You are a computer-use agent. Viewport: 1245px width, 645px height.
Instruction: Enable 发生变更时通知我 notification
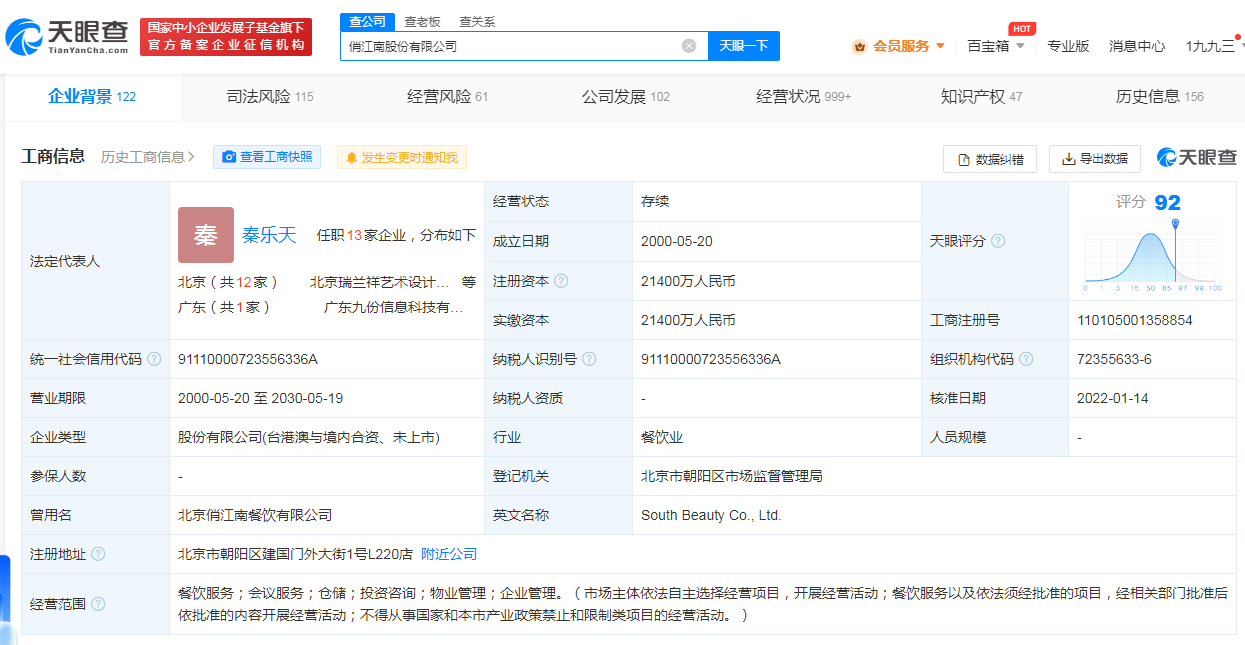point(401,157)
